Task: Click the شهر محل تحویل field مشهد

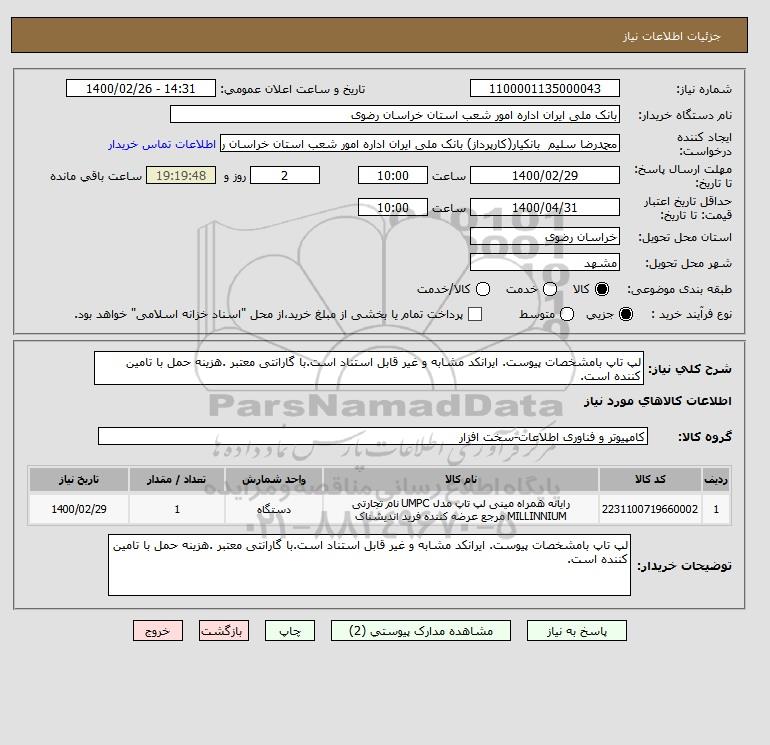Action: pos(545,262)
